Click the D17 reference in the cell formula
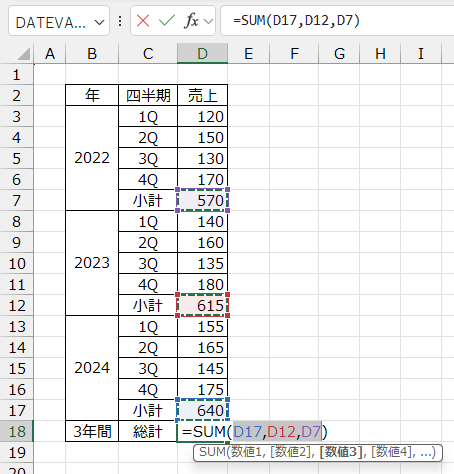Image resolution: width=454 pixels, height=474 pixels. tap(248, 432)
